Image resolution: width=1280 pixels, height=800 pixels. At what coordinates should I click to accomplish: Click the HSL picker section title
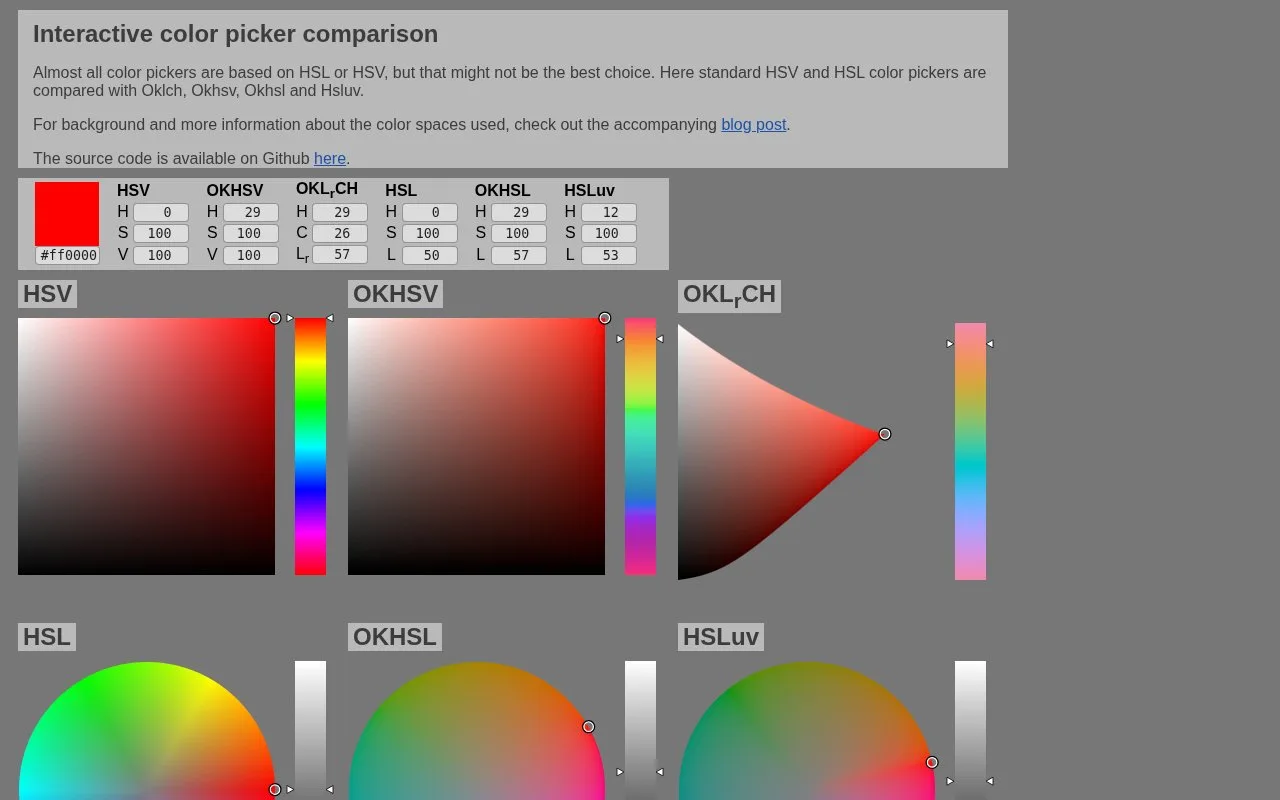(x=47, y=637)
